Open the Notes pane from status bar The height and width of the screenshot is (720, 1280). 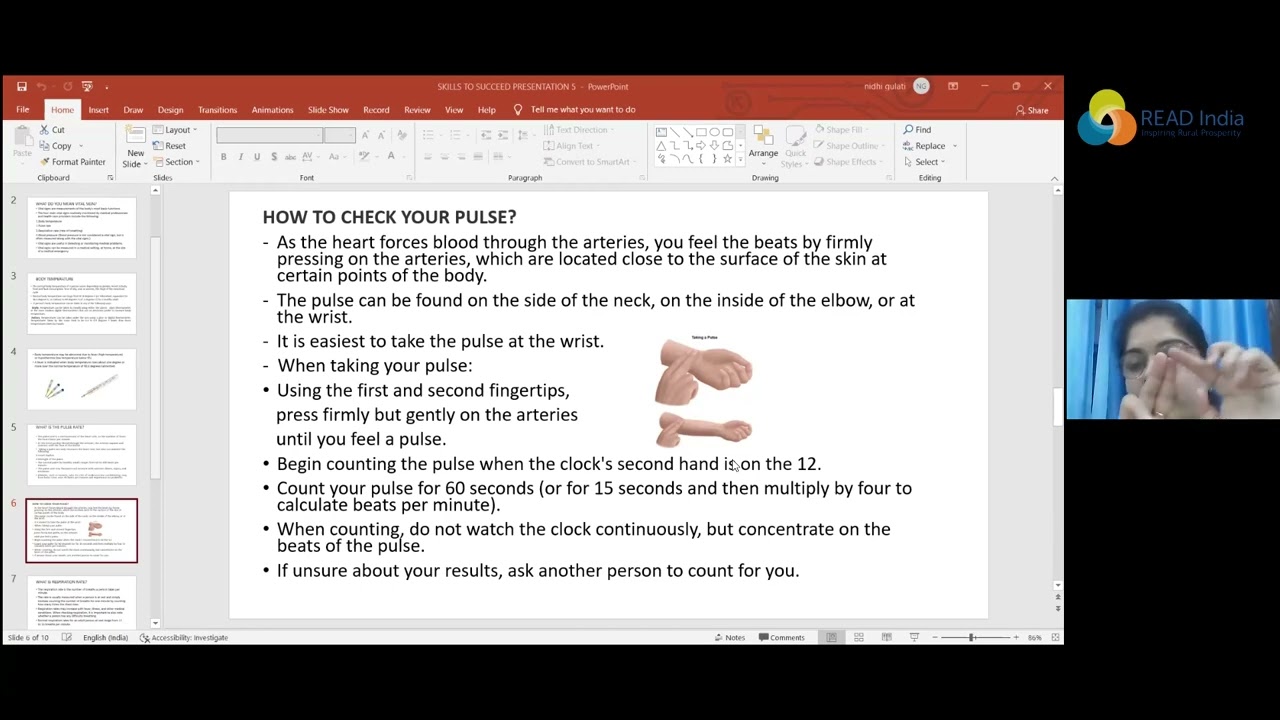pyautogui.click(x=729, y=637)
